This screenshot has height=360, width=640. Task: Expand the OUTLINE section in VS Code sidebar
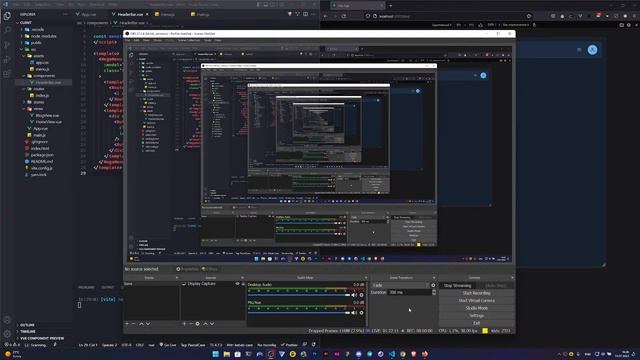click(27, 325)
